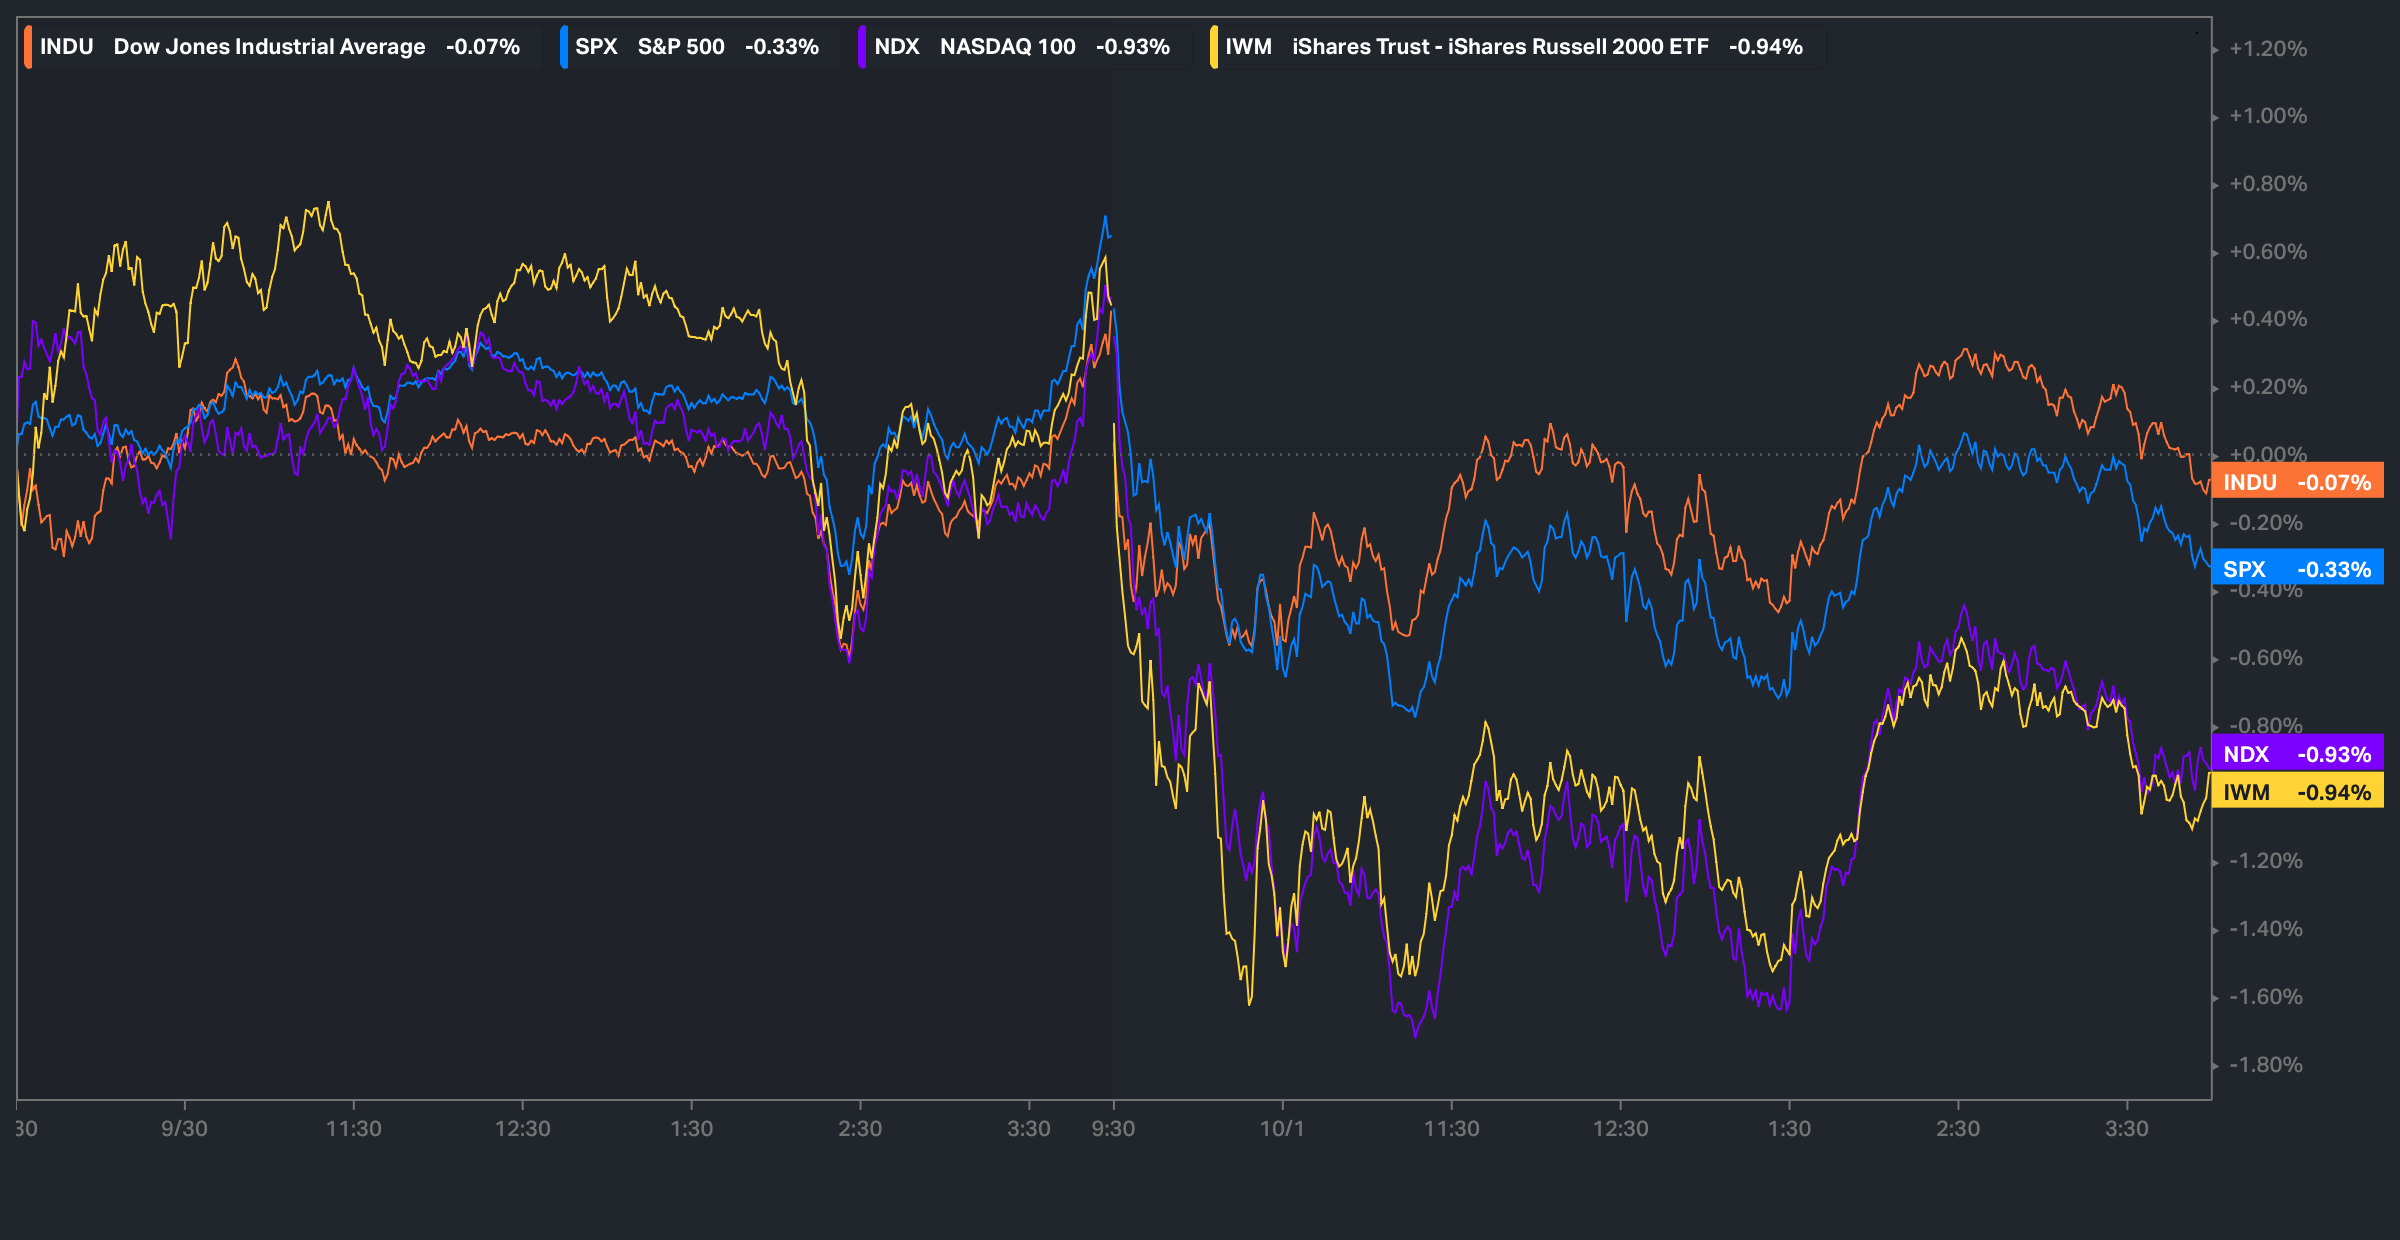The image size is (2400, 1240).
Task: Select the NASDAQ 100 legend name
Action: tap(1007, 47)
